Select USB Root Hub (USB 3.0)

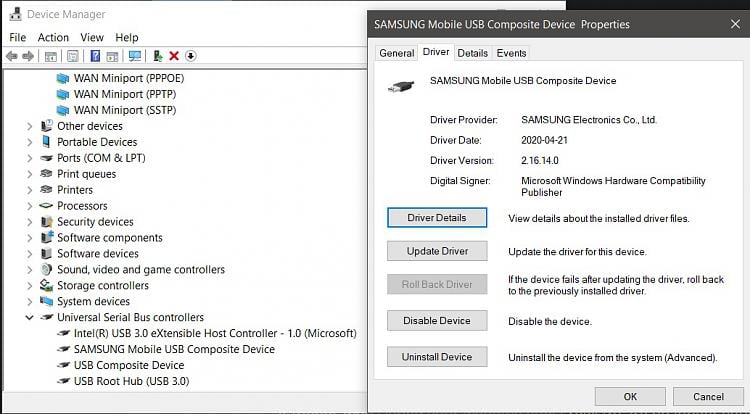[131, 381]
